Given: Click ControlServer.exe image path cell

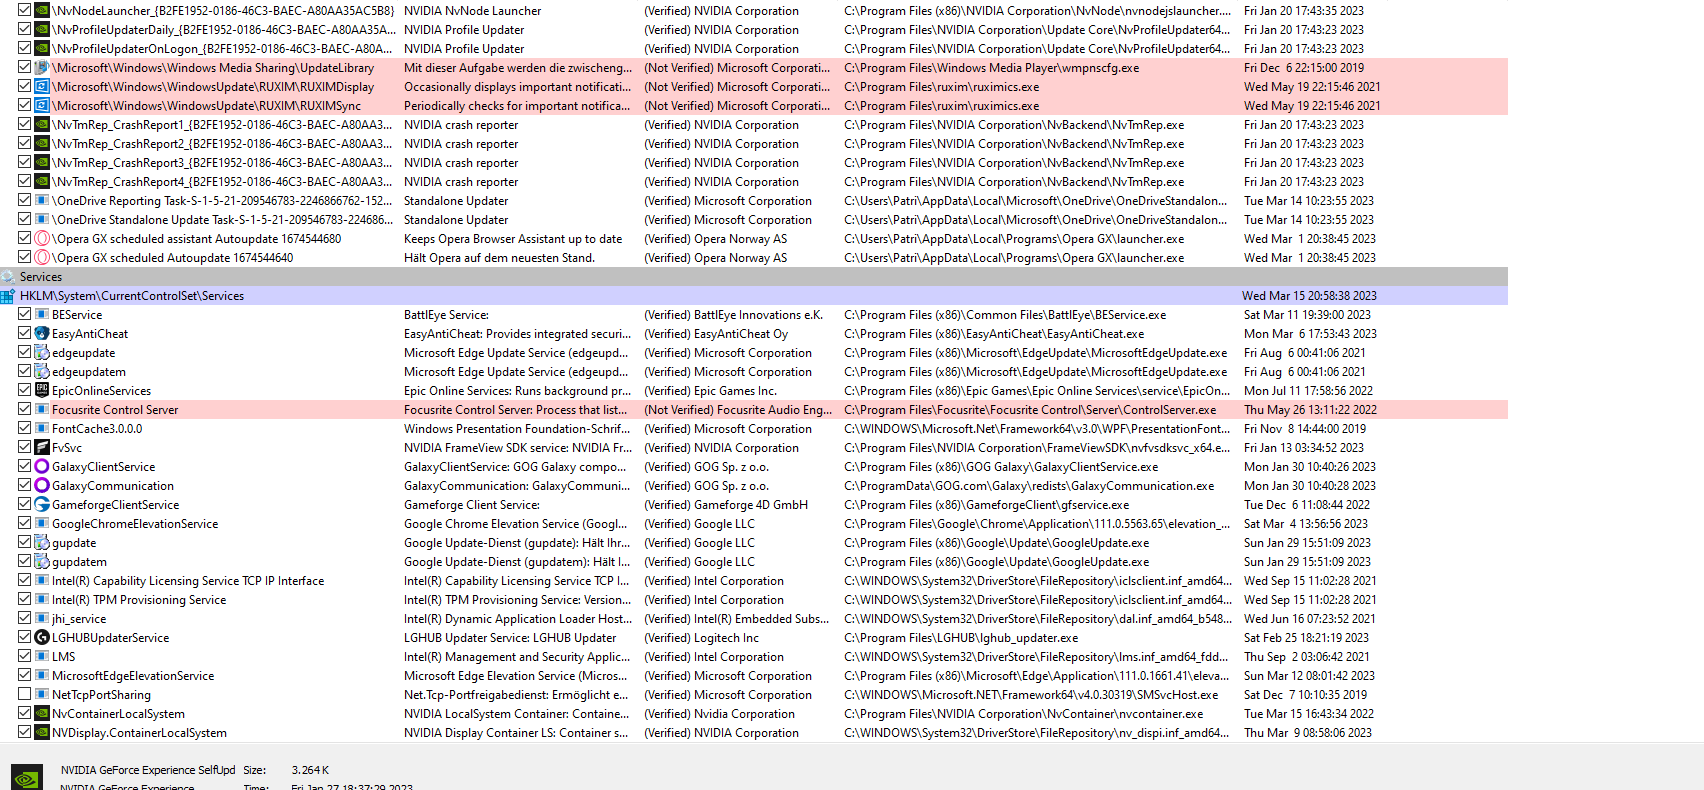Looking at the screenshot, I should tap(1030, 410).
